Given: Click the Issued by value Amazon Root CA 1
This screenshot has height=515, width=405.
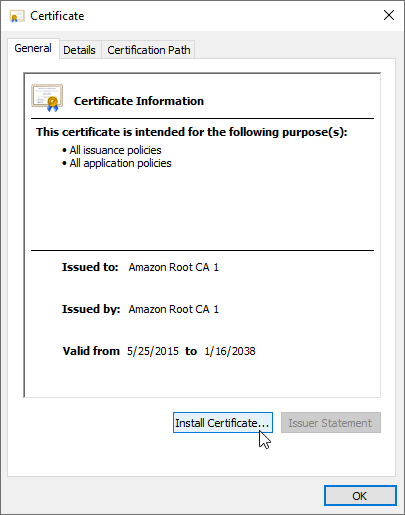Looking at the screenshot, I should [x=174, y=309].
